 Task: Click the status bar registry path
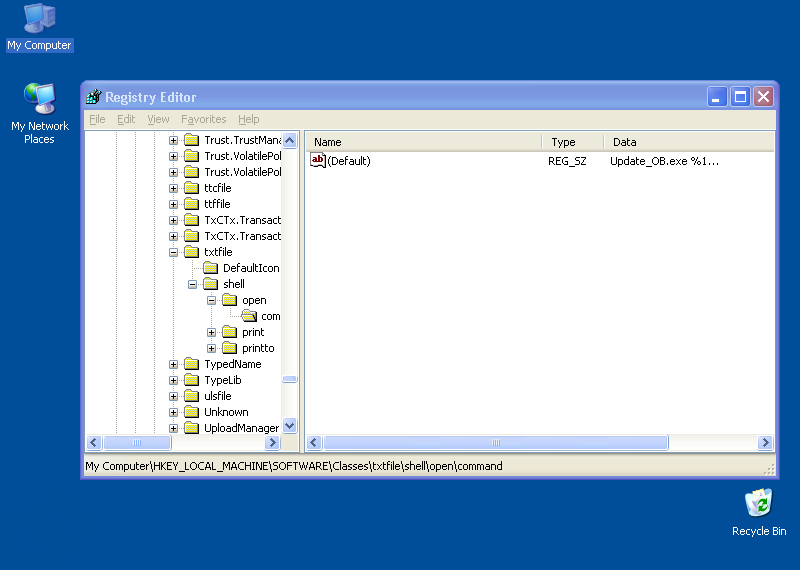(x=294, y=466)
